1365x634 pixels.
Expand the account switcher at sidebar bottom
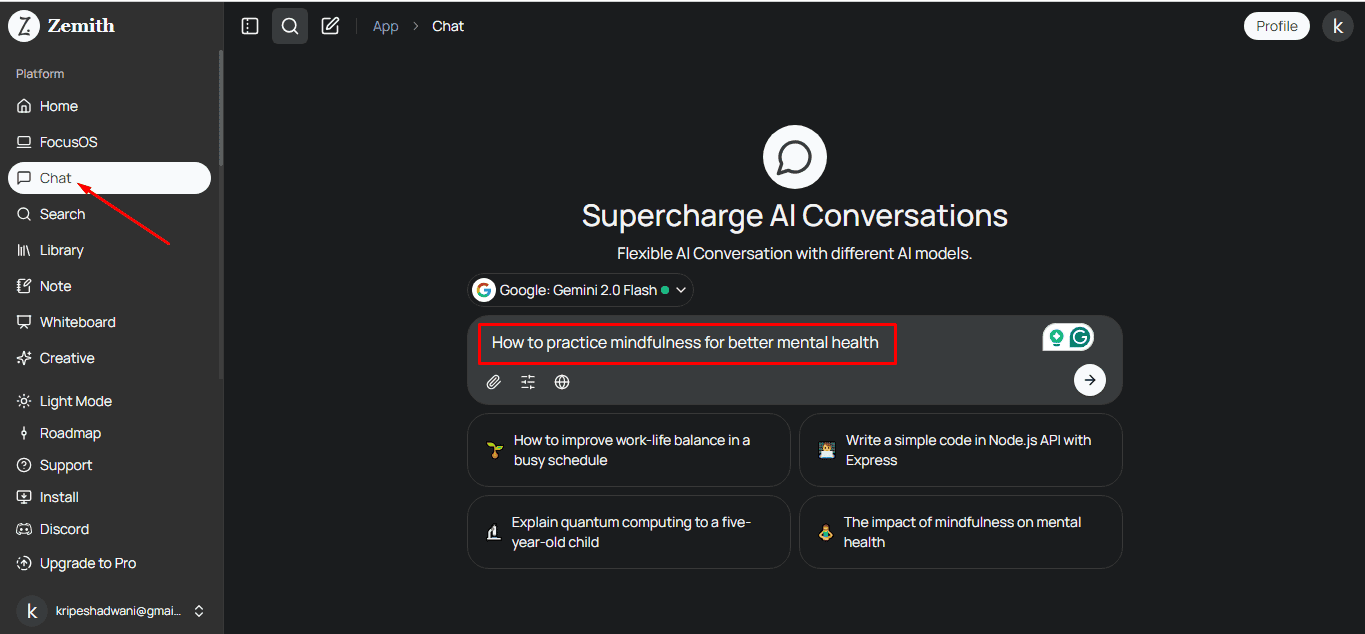(x=199, y=610)
